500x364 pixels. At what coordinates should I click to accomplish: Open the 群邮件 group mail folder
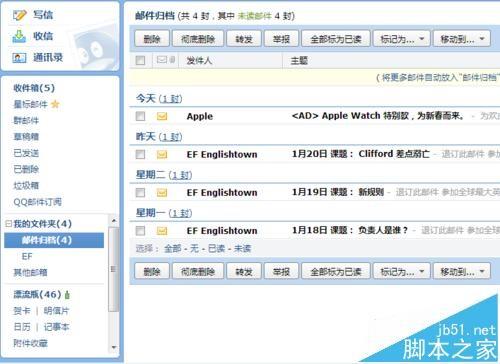click(x=26, y=120)
